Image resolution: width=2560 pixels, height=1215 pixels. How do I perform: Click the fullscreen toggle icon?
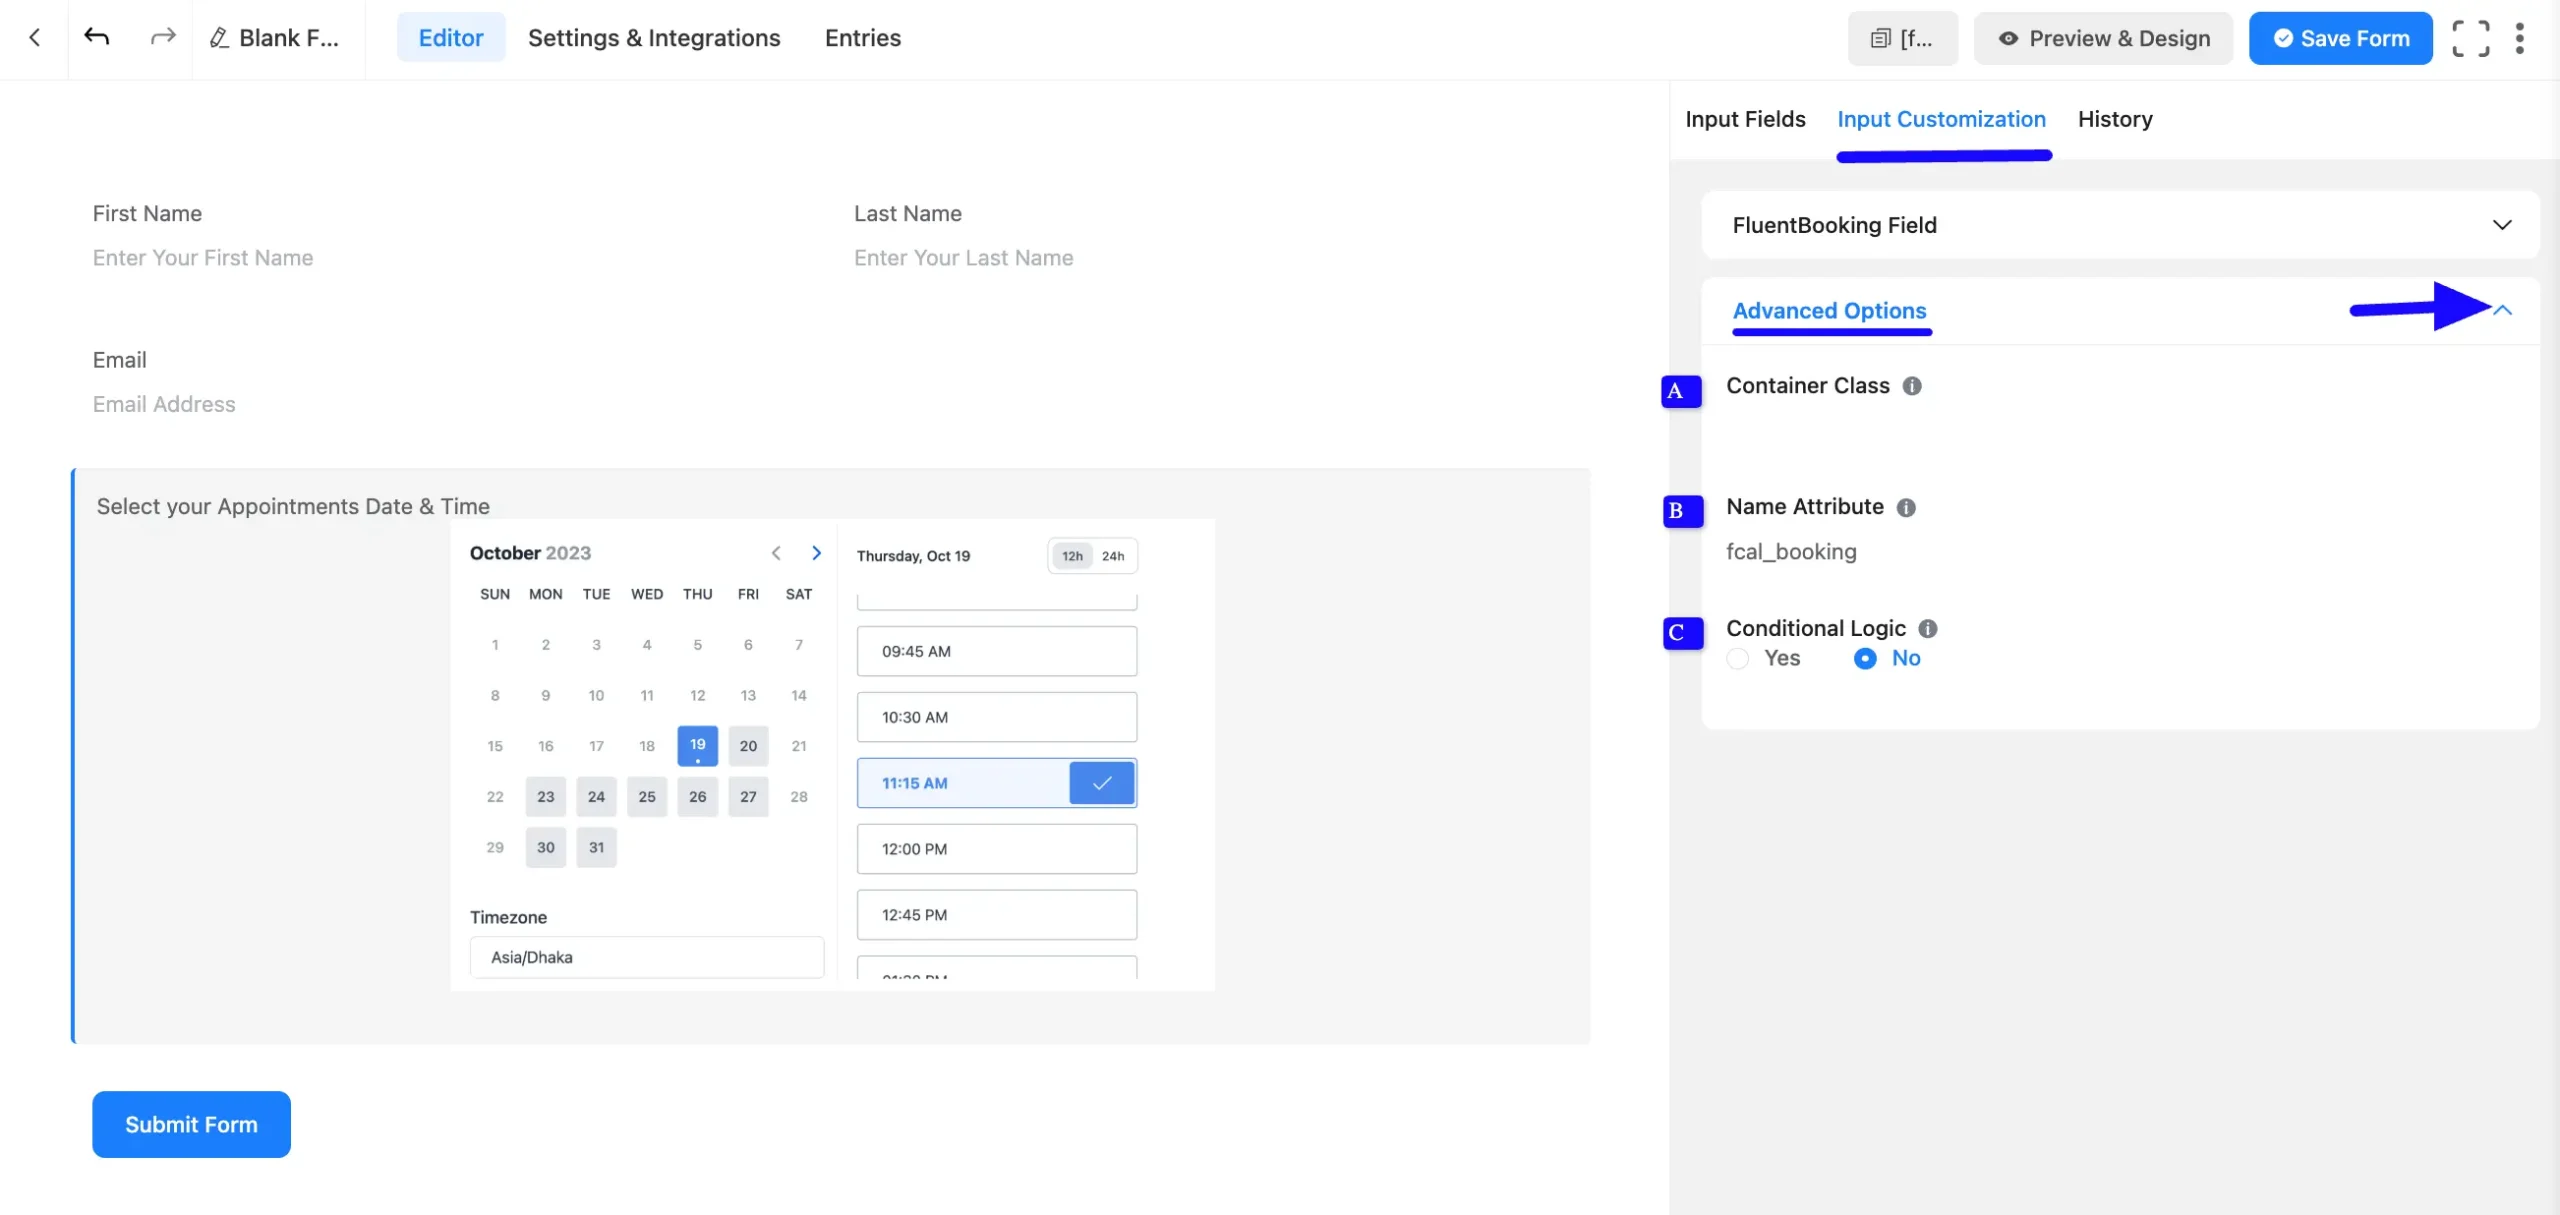pyautogui.click(x=2470, y=39)
